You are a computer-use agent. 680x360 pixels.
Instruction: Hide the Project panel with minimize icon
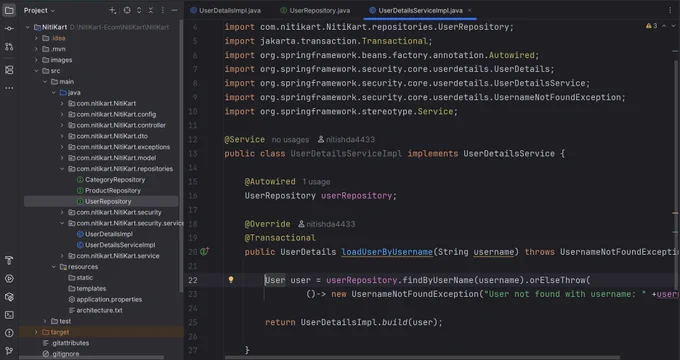click(x=174, y=10)
